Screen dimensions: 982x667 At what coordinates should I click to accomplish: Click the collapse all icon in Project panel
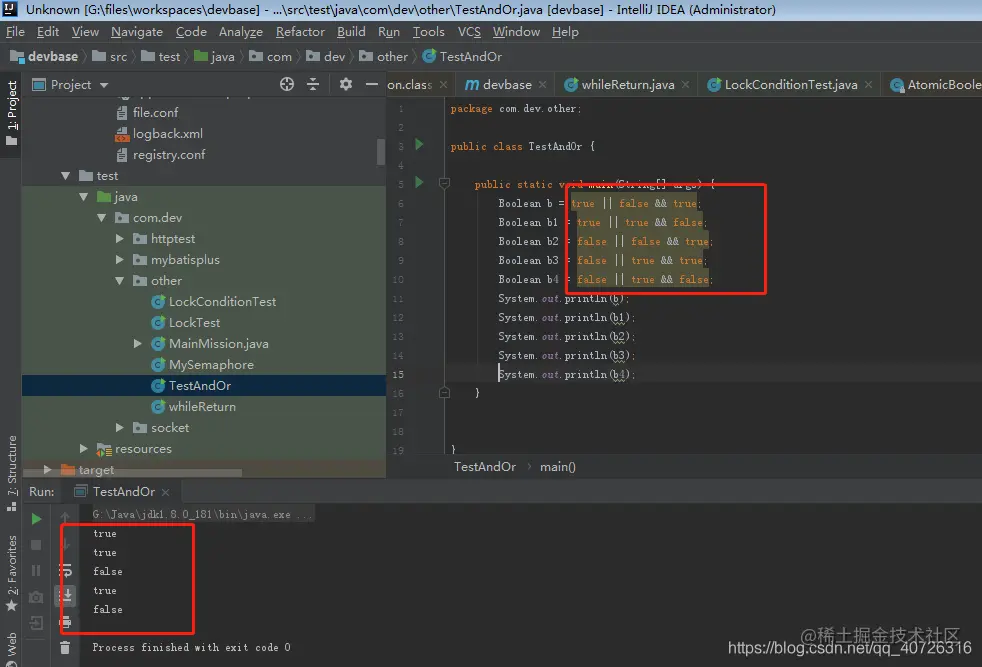pyautogui.click(x=313, y=84)
